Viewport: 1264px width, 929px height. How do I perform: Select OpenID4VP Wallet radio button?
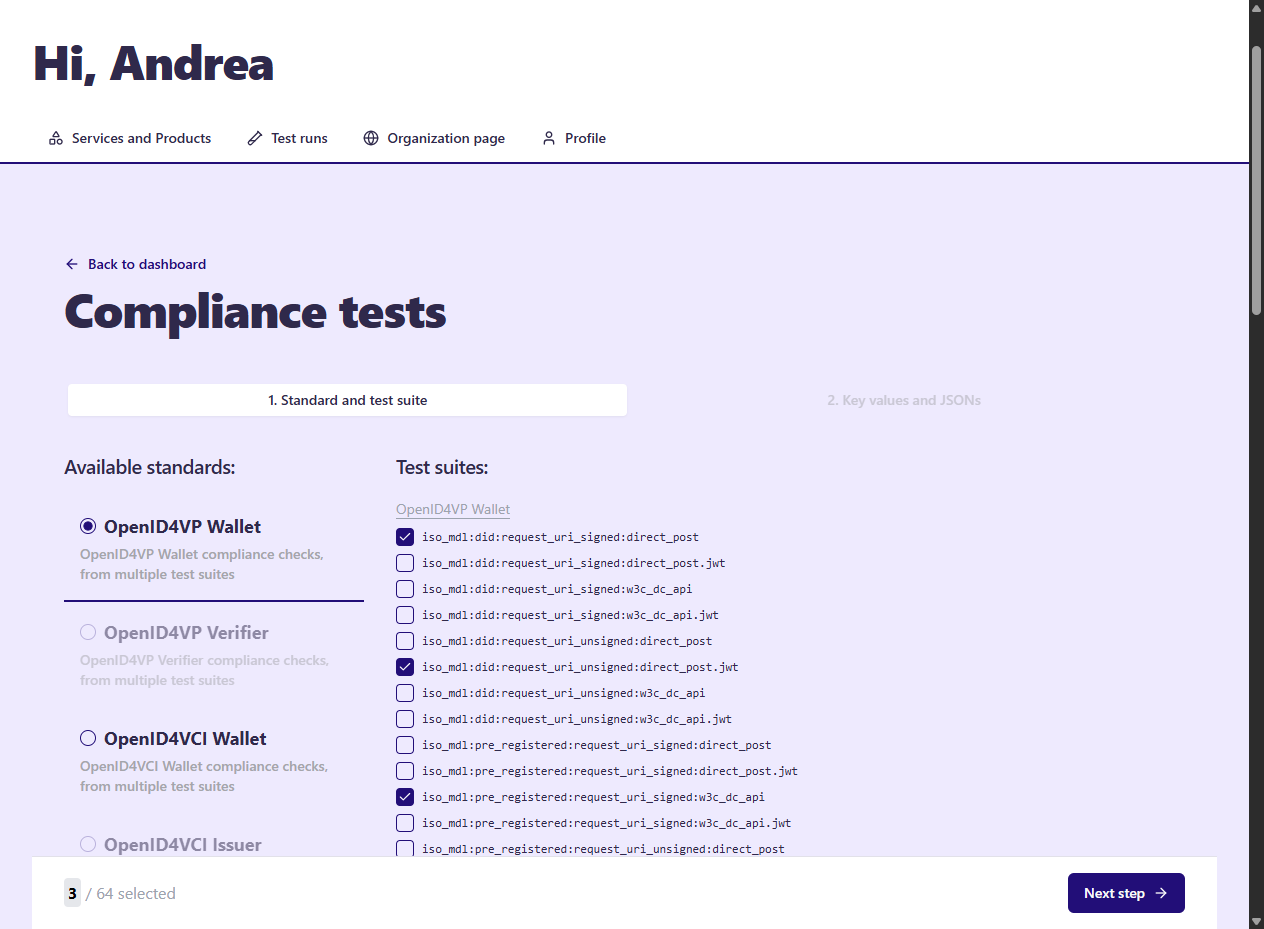pos(88,526)
